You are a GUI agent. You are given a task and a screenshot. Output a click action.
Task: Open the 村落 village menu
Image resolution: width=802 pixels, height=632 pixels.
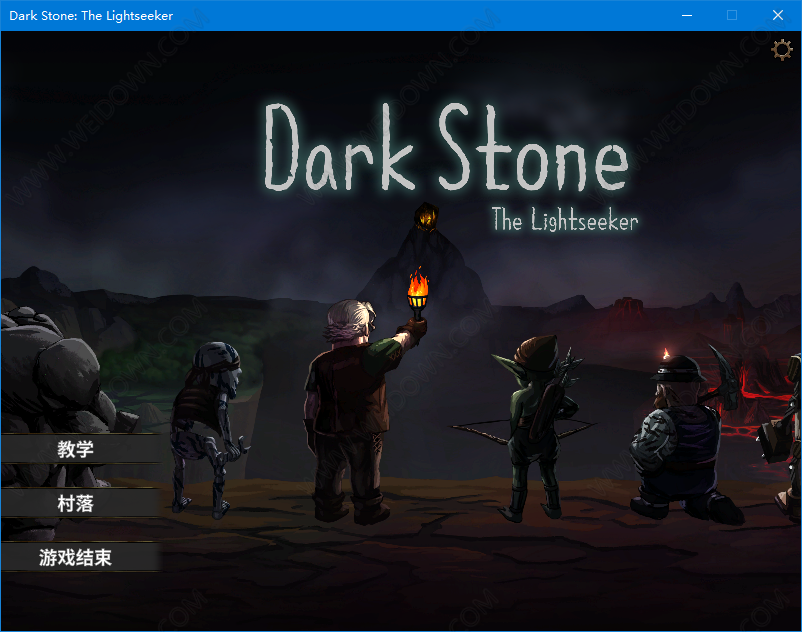coord(81,503)
